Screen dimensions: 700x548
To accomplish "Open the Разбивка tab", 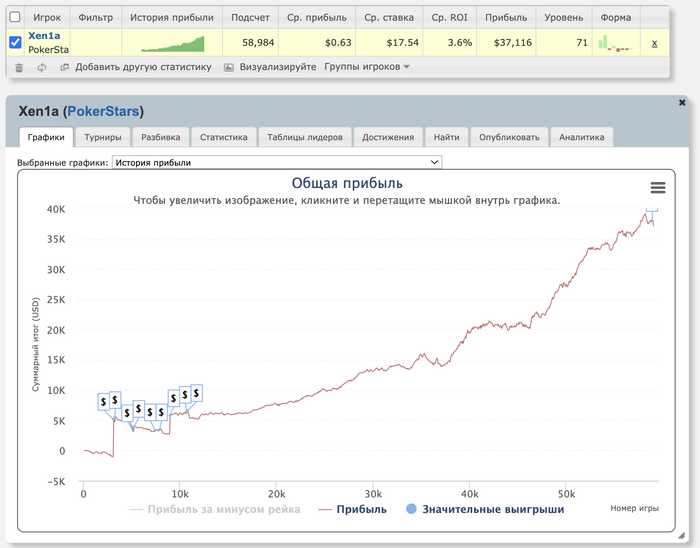I will tap(161, 137).
